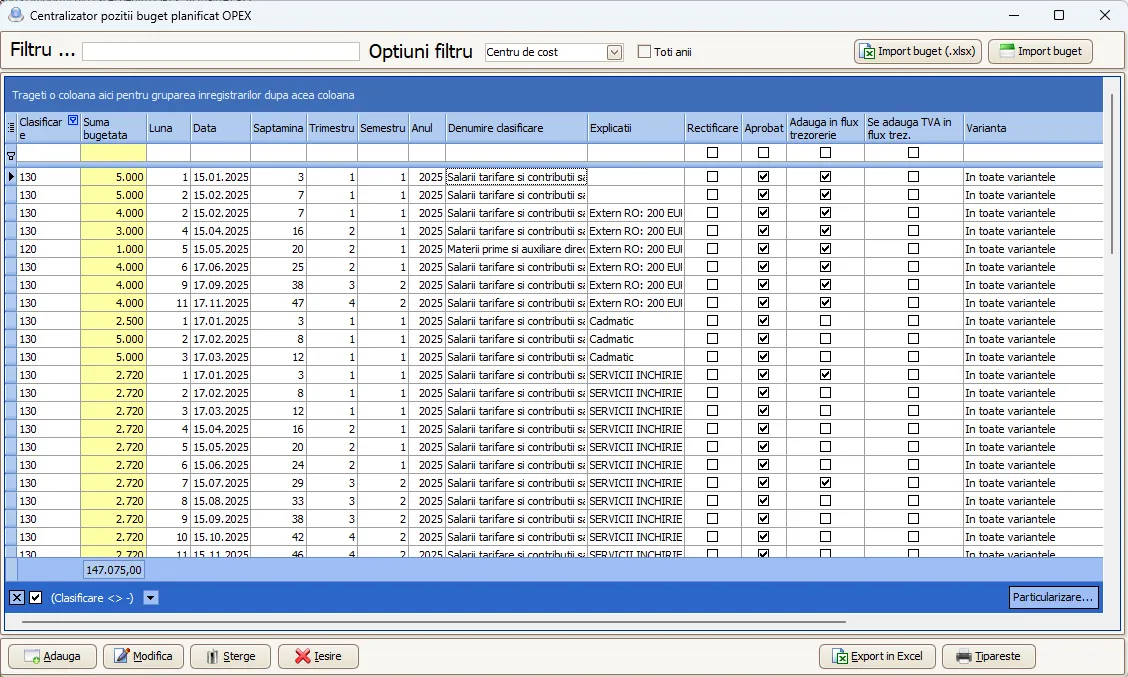Click the application icon in the title bar

(15, 15)
